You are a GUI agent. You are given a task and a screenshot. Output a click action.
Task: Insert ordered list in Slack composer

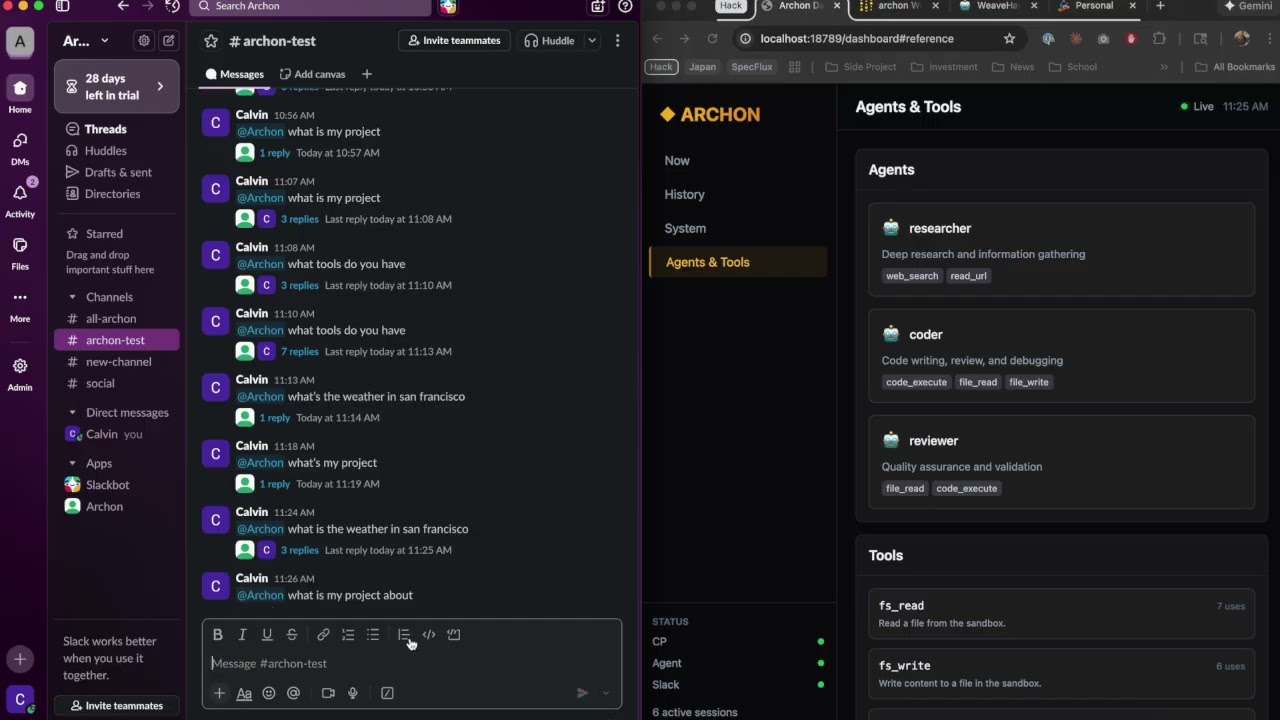[x=348, y=634]
